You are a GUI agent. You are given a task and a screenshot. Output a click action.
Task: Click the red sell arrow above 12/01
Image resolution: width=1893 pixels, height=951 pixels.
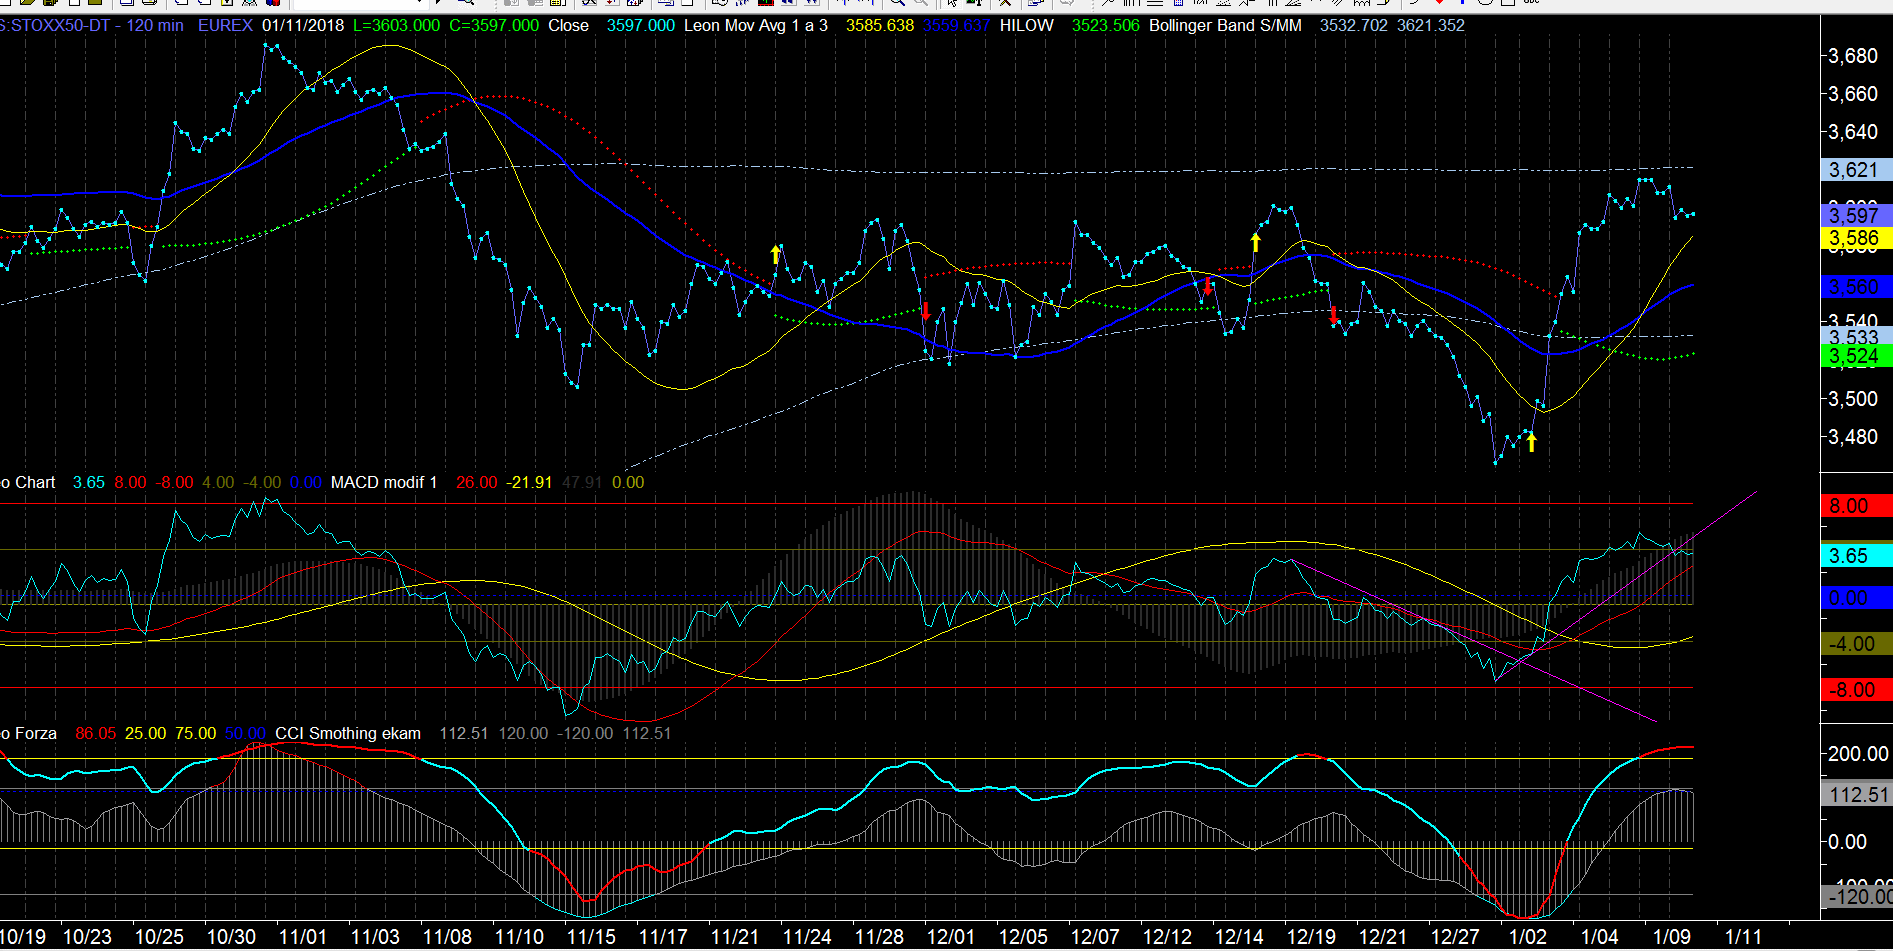tap(926, 311)
